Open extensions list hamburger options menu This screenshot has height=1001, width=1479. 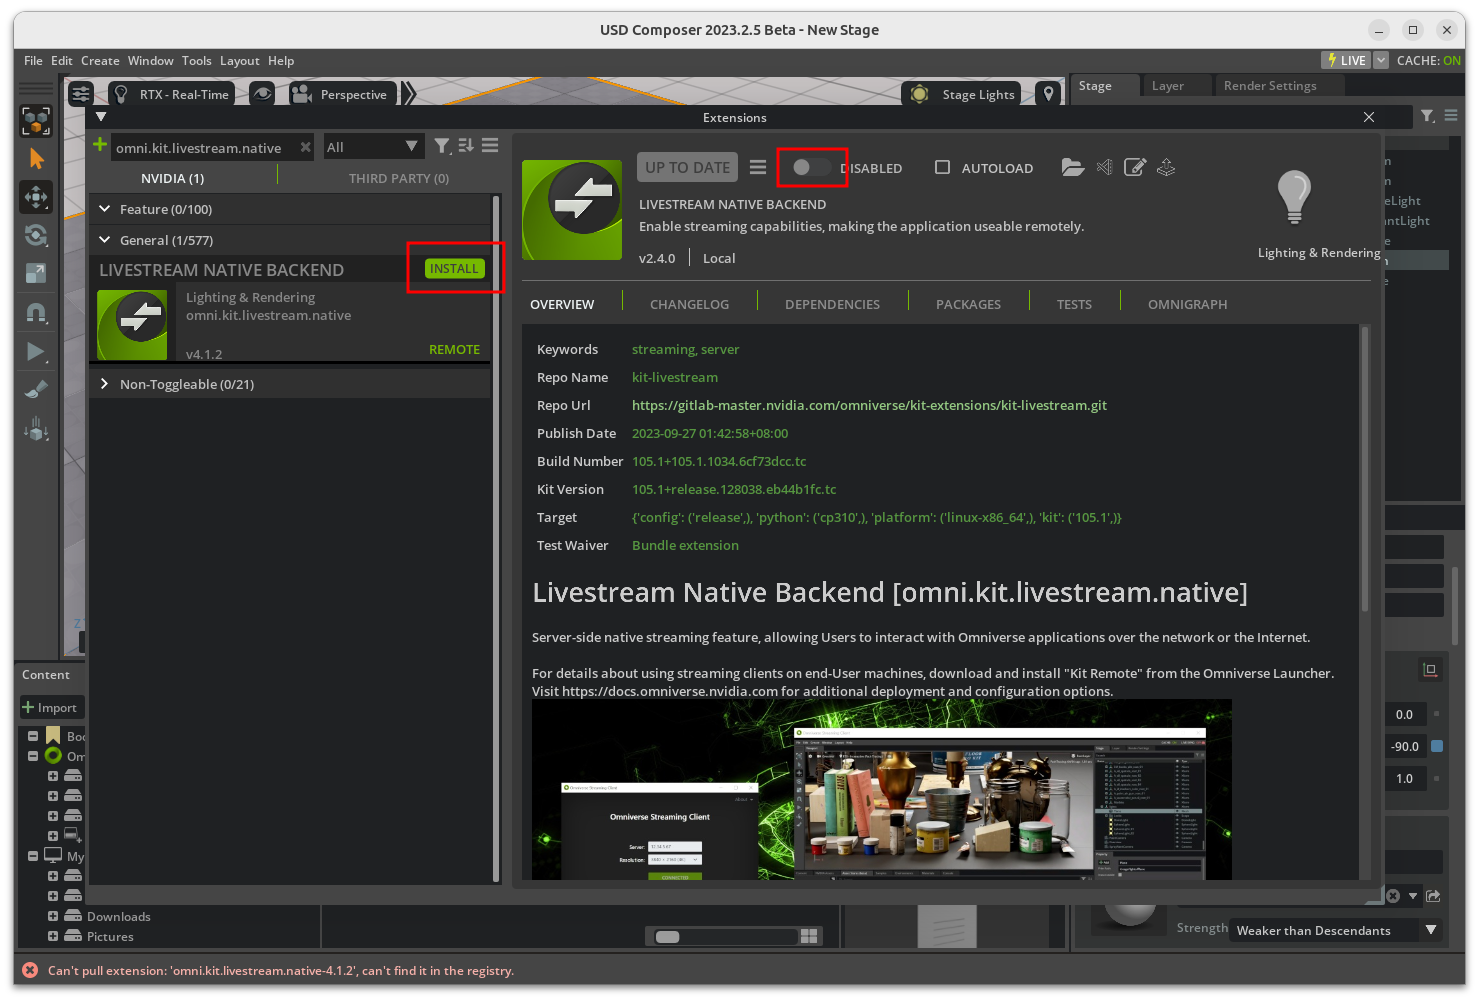[490, 146]
